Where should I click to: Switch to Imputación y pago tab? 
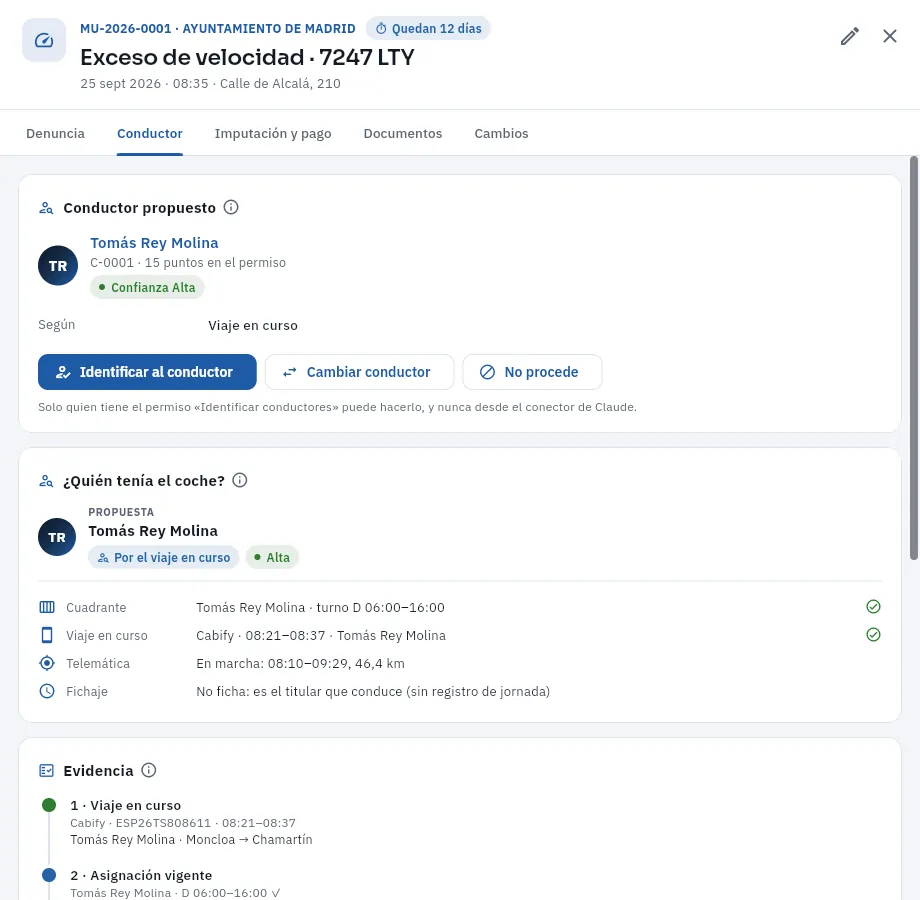click(273, 133)
